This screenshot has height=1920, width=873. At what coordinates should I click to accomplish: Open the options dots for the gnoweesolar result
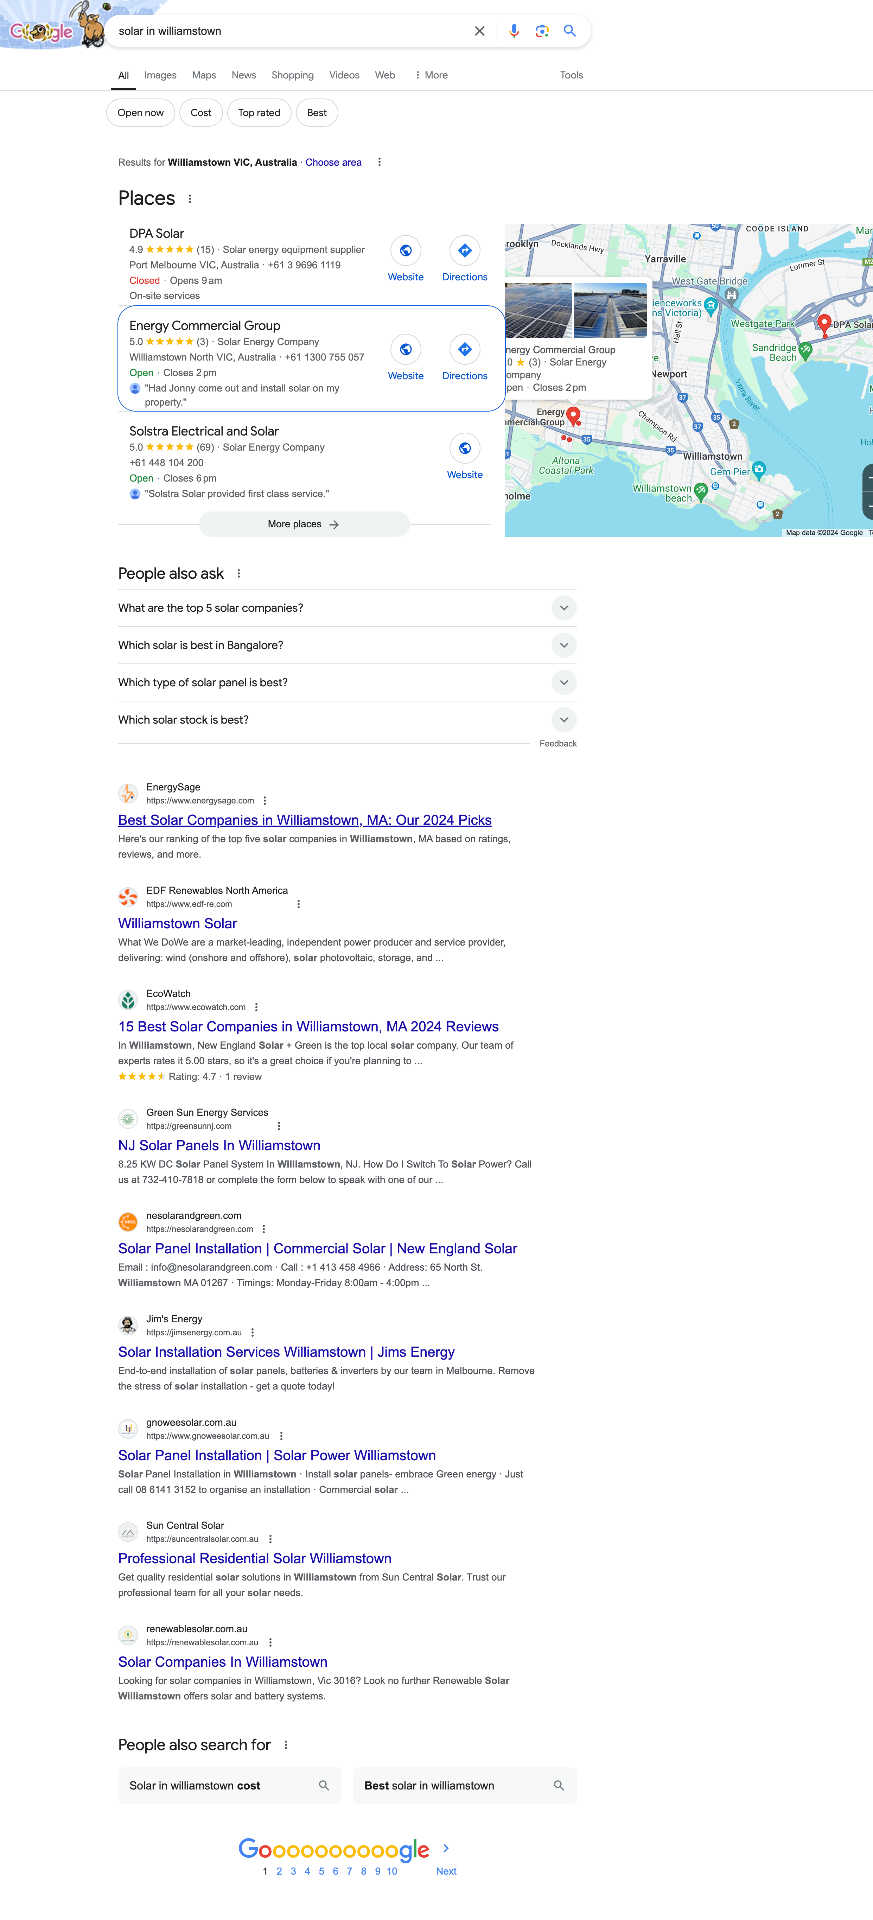click(x=281, y=1436)
